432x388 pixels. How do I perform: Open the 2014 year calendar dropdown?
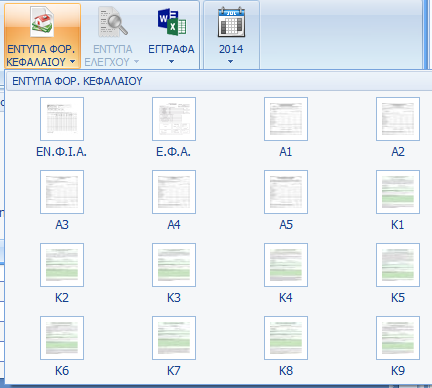click(x=231, y=36)
